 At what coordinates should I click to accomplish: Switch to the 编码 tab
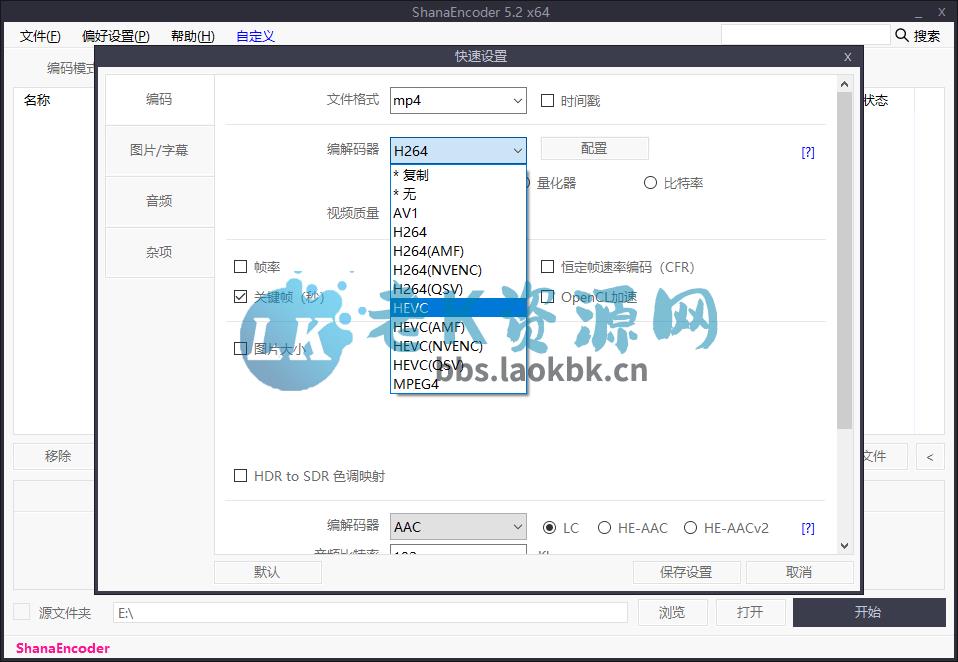(159, 100)
